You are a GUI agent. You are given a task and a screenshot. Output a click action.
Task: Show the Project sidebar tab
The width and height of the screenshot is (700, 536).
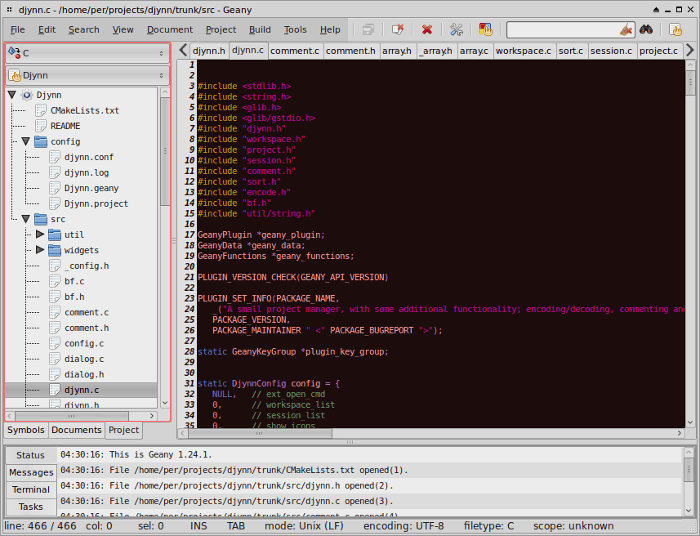tap(124, 430)
